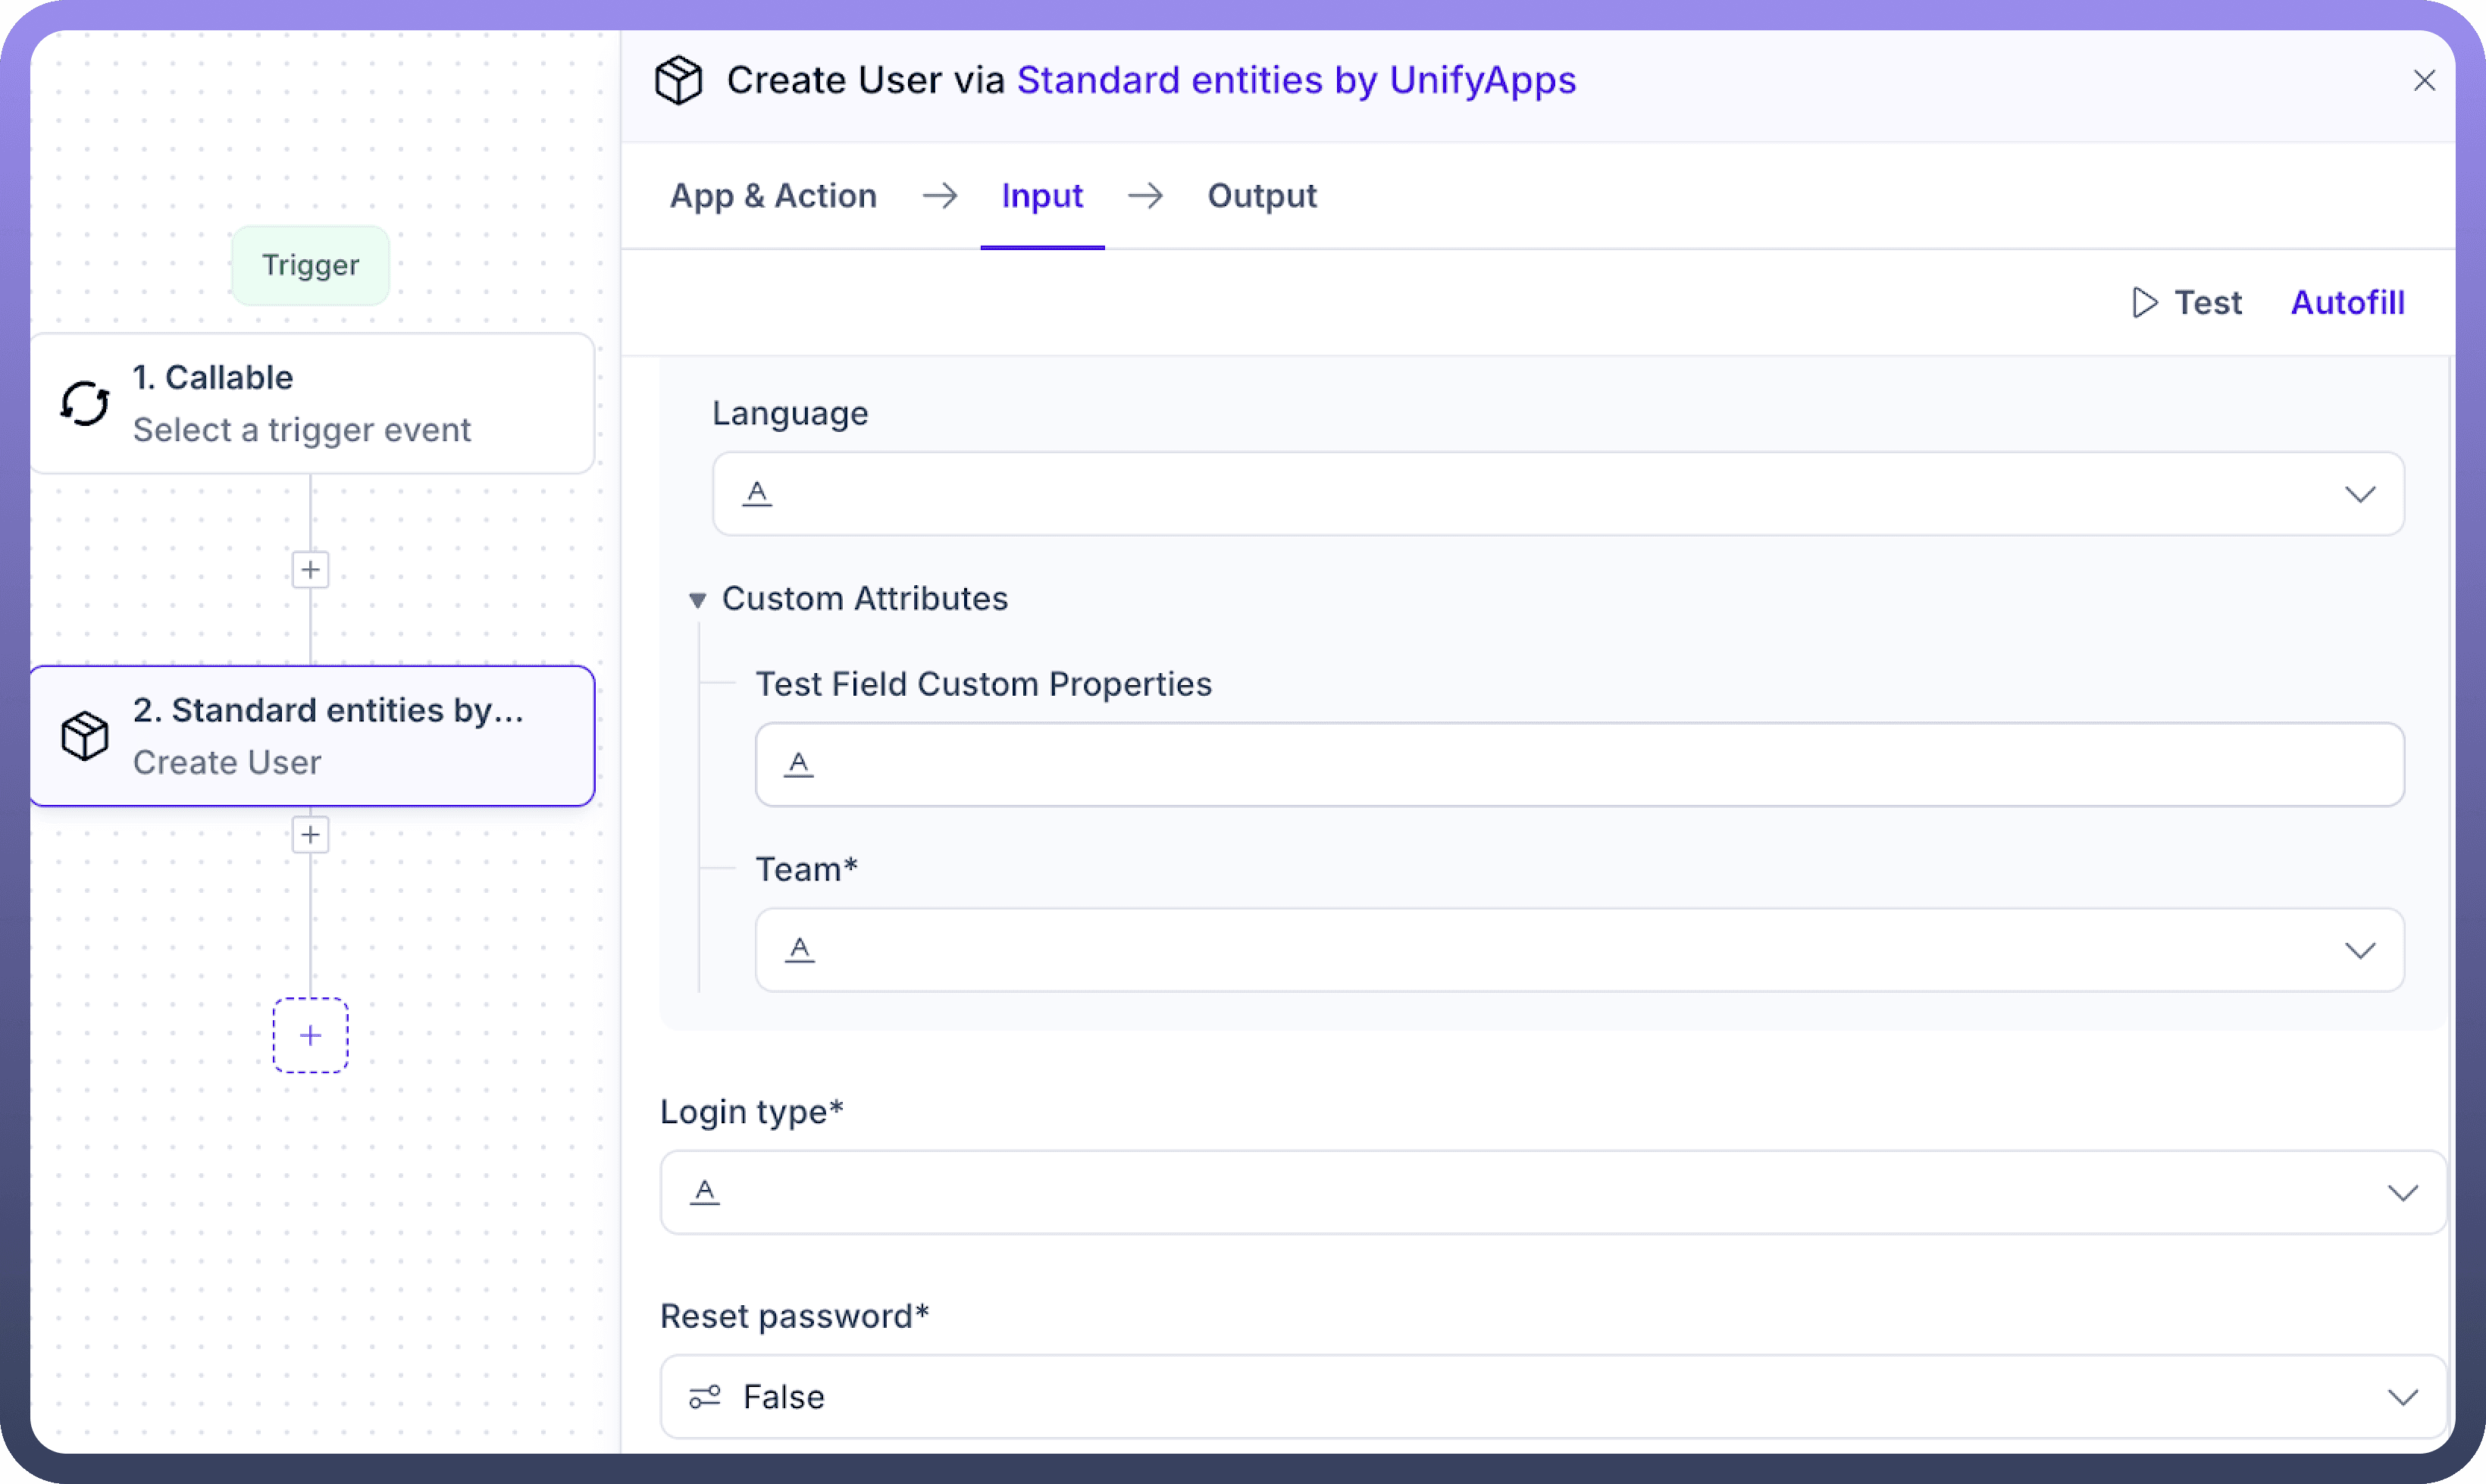Click the plus below the Callable step
The height and width of the screenshot is (1484, 2486).
click(x=311, y=570)
